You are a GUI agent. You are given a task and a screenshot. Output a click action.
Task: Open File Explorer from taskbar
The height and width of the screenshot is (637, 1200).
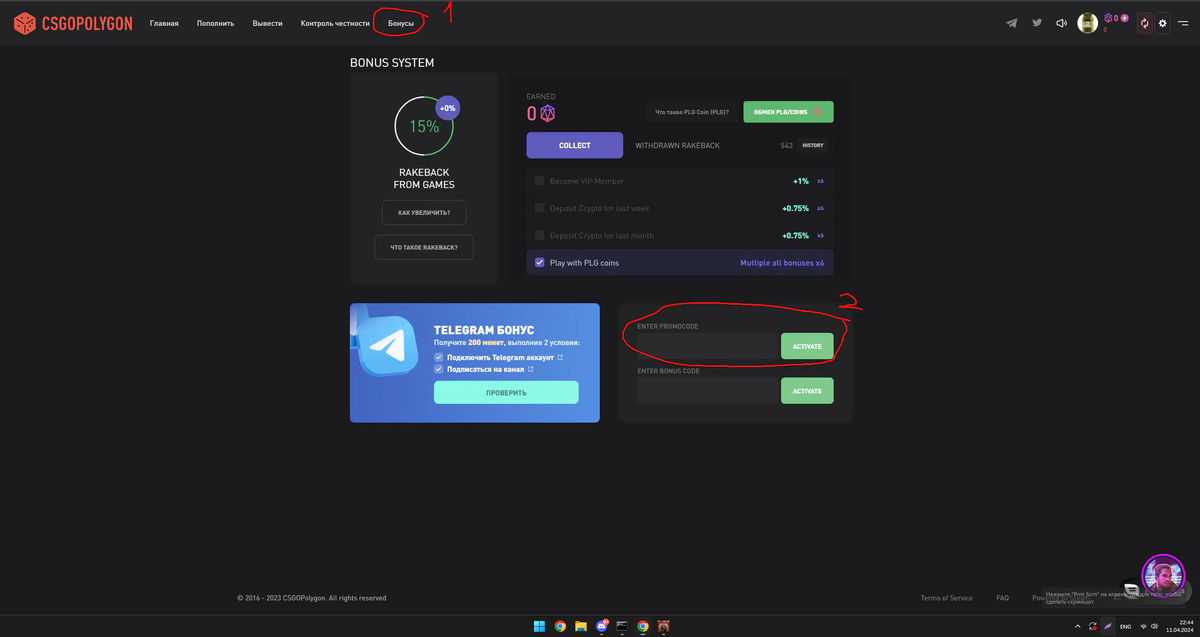(581, 626)
